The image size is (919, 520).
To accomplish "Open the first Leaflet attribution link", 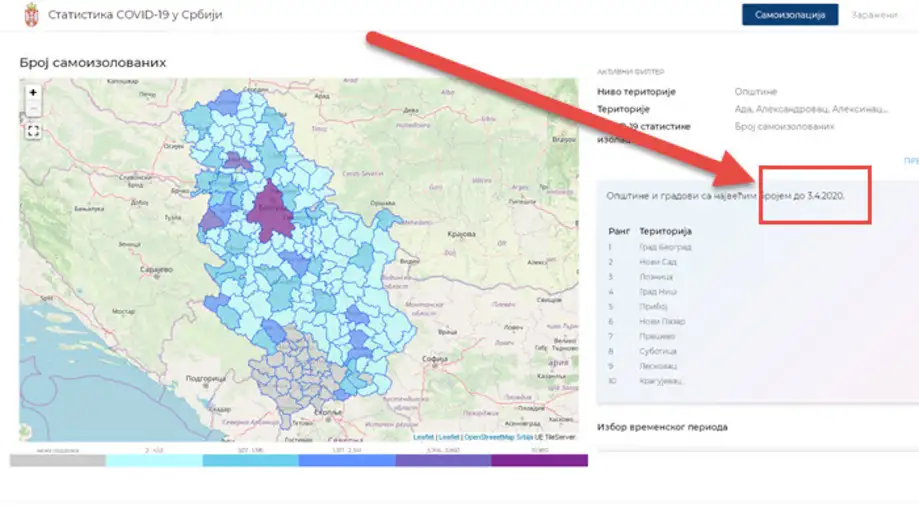I will pos(423,437).
